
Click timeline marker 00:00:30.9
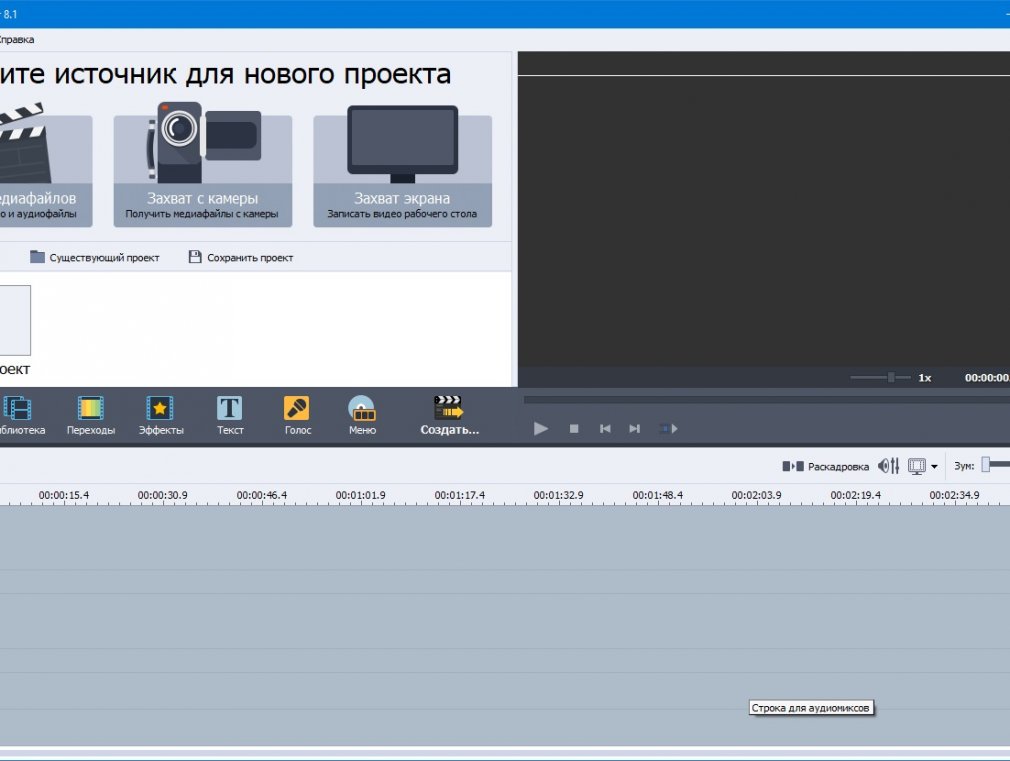[x=162, y=495]
